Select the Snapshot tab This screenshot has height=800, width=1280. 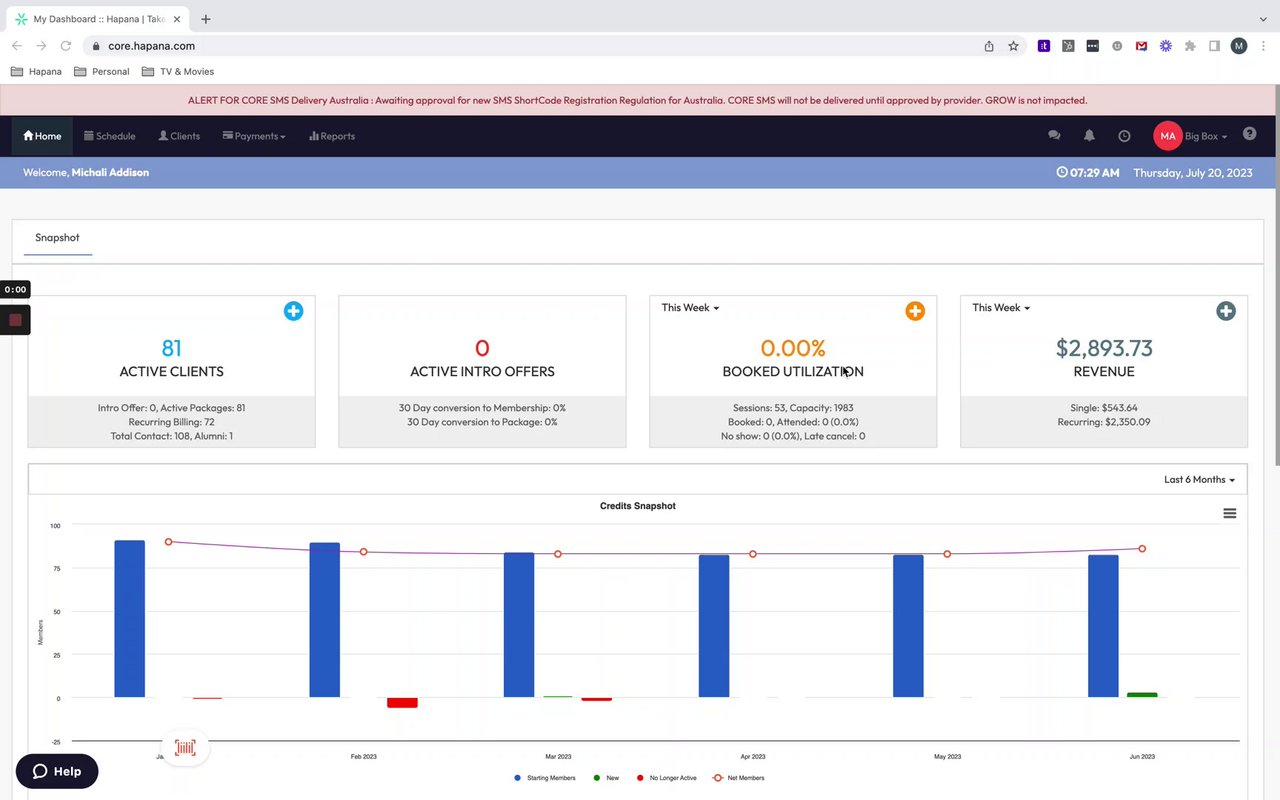(57, 238)
